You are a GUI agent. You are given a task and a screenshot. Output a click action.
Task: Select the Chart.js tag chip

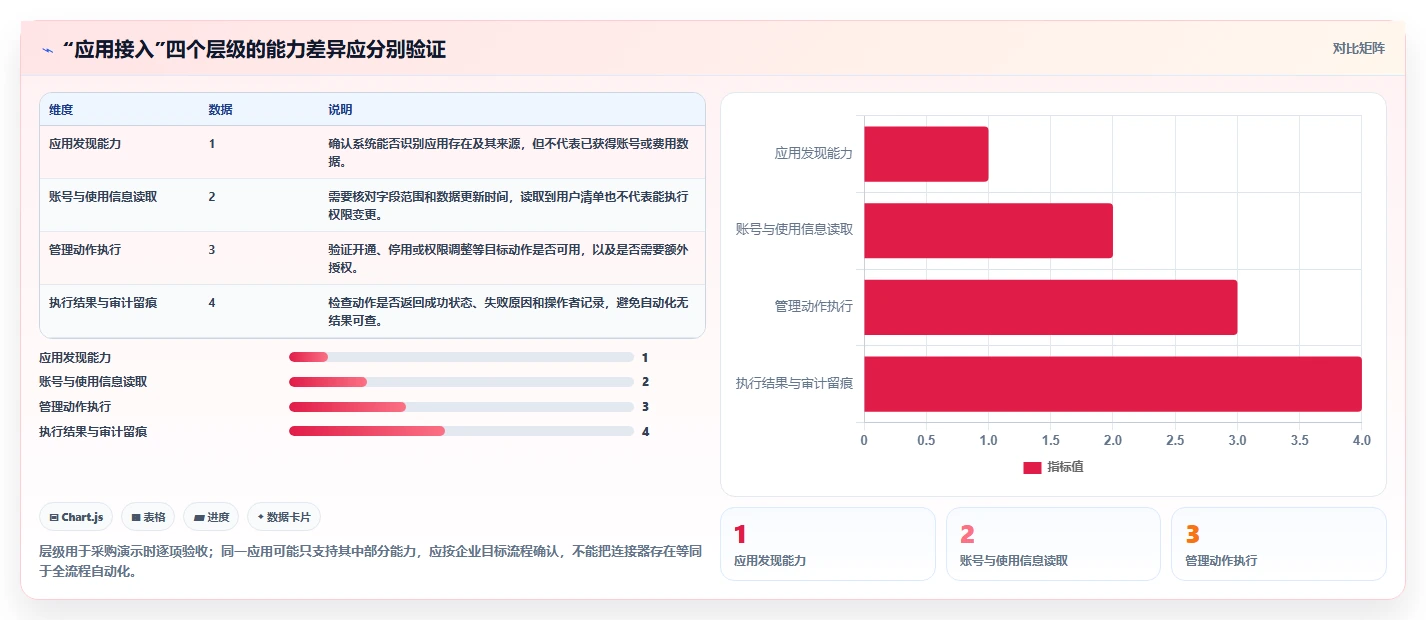point(76,517)
